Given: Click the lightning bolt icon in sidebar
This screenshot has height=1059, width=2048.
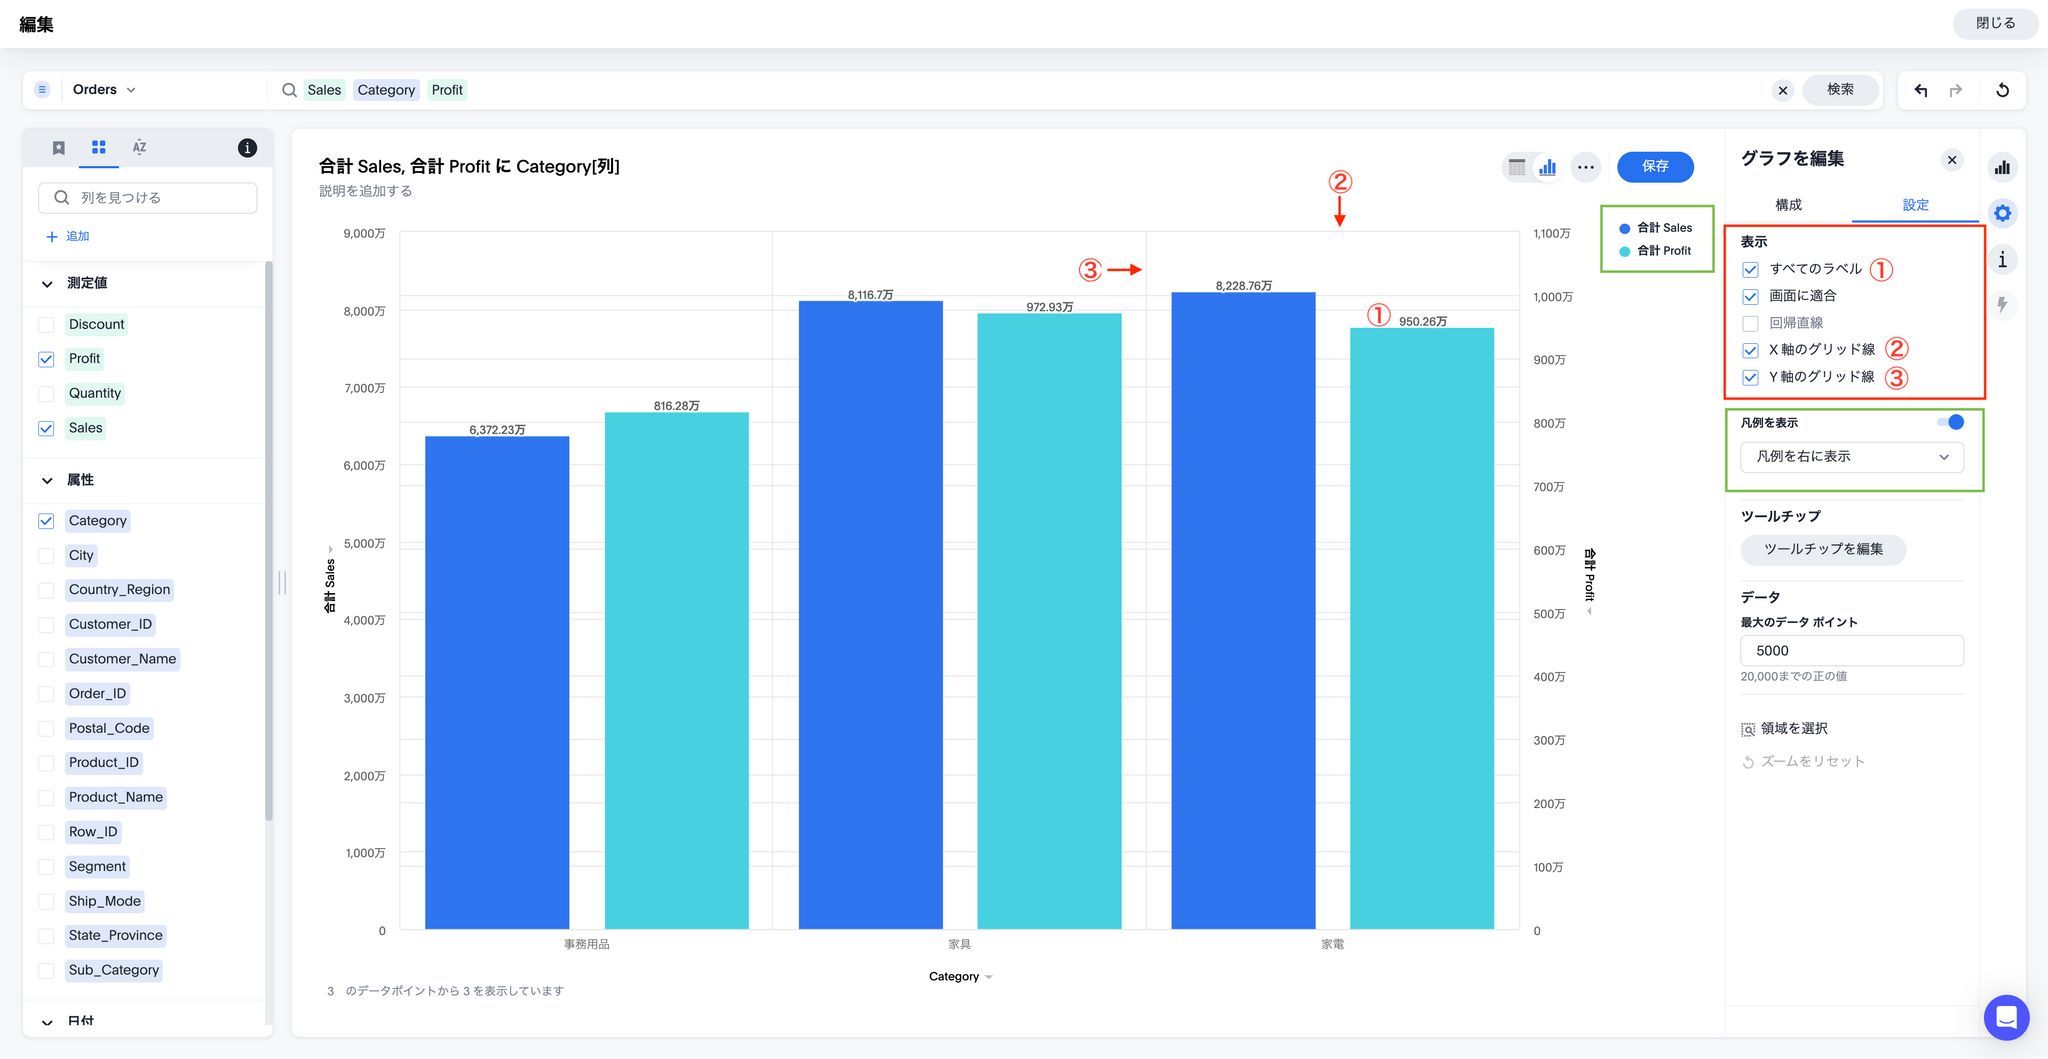Looking at the screenshot, I should [2002, 305].
